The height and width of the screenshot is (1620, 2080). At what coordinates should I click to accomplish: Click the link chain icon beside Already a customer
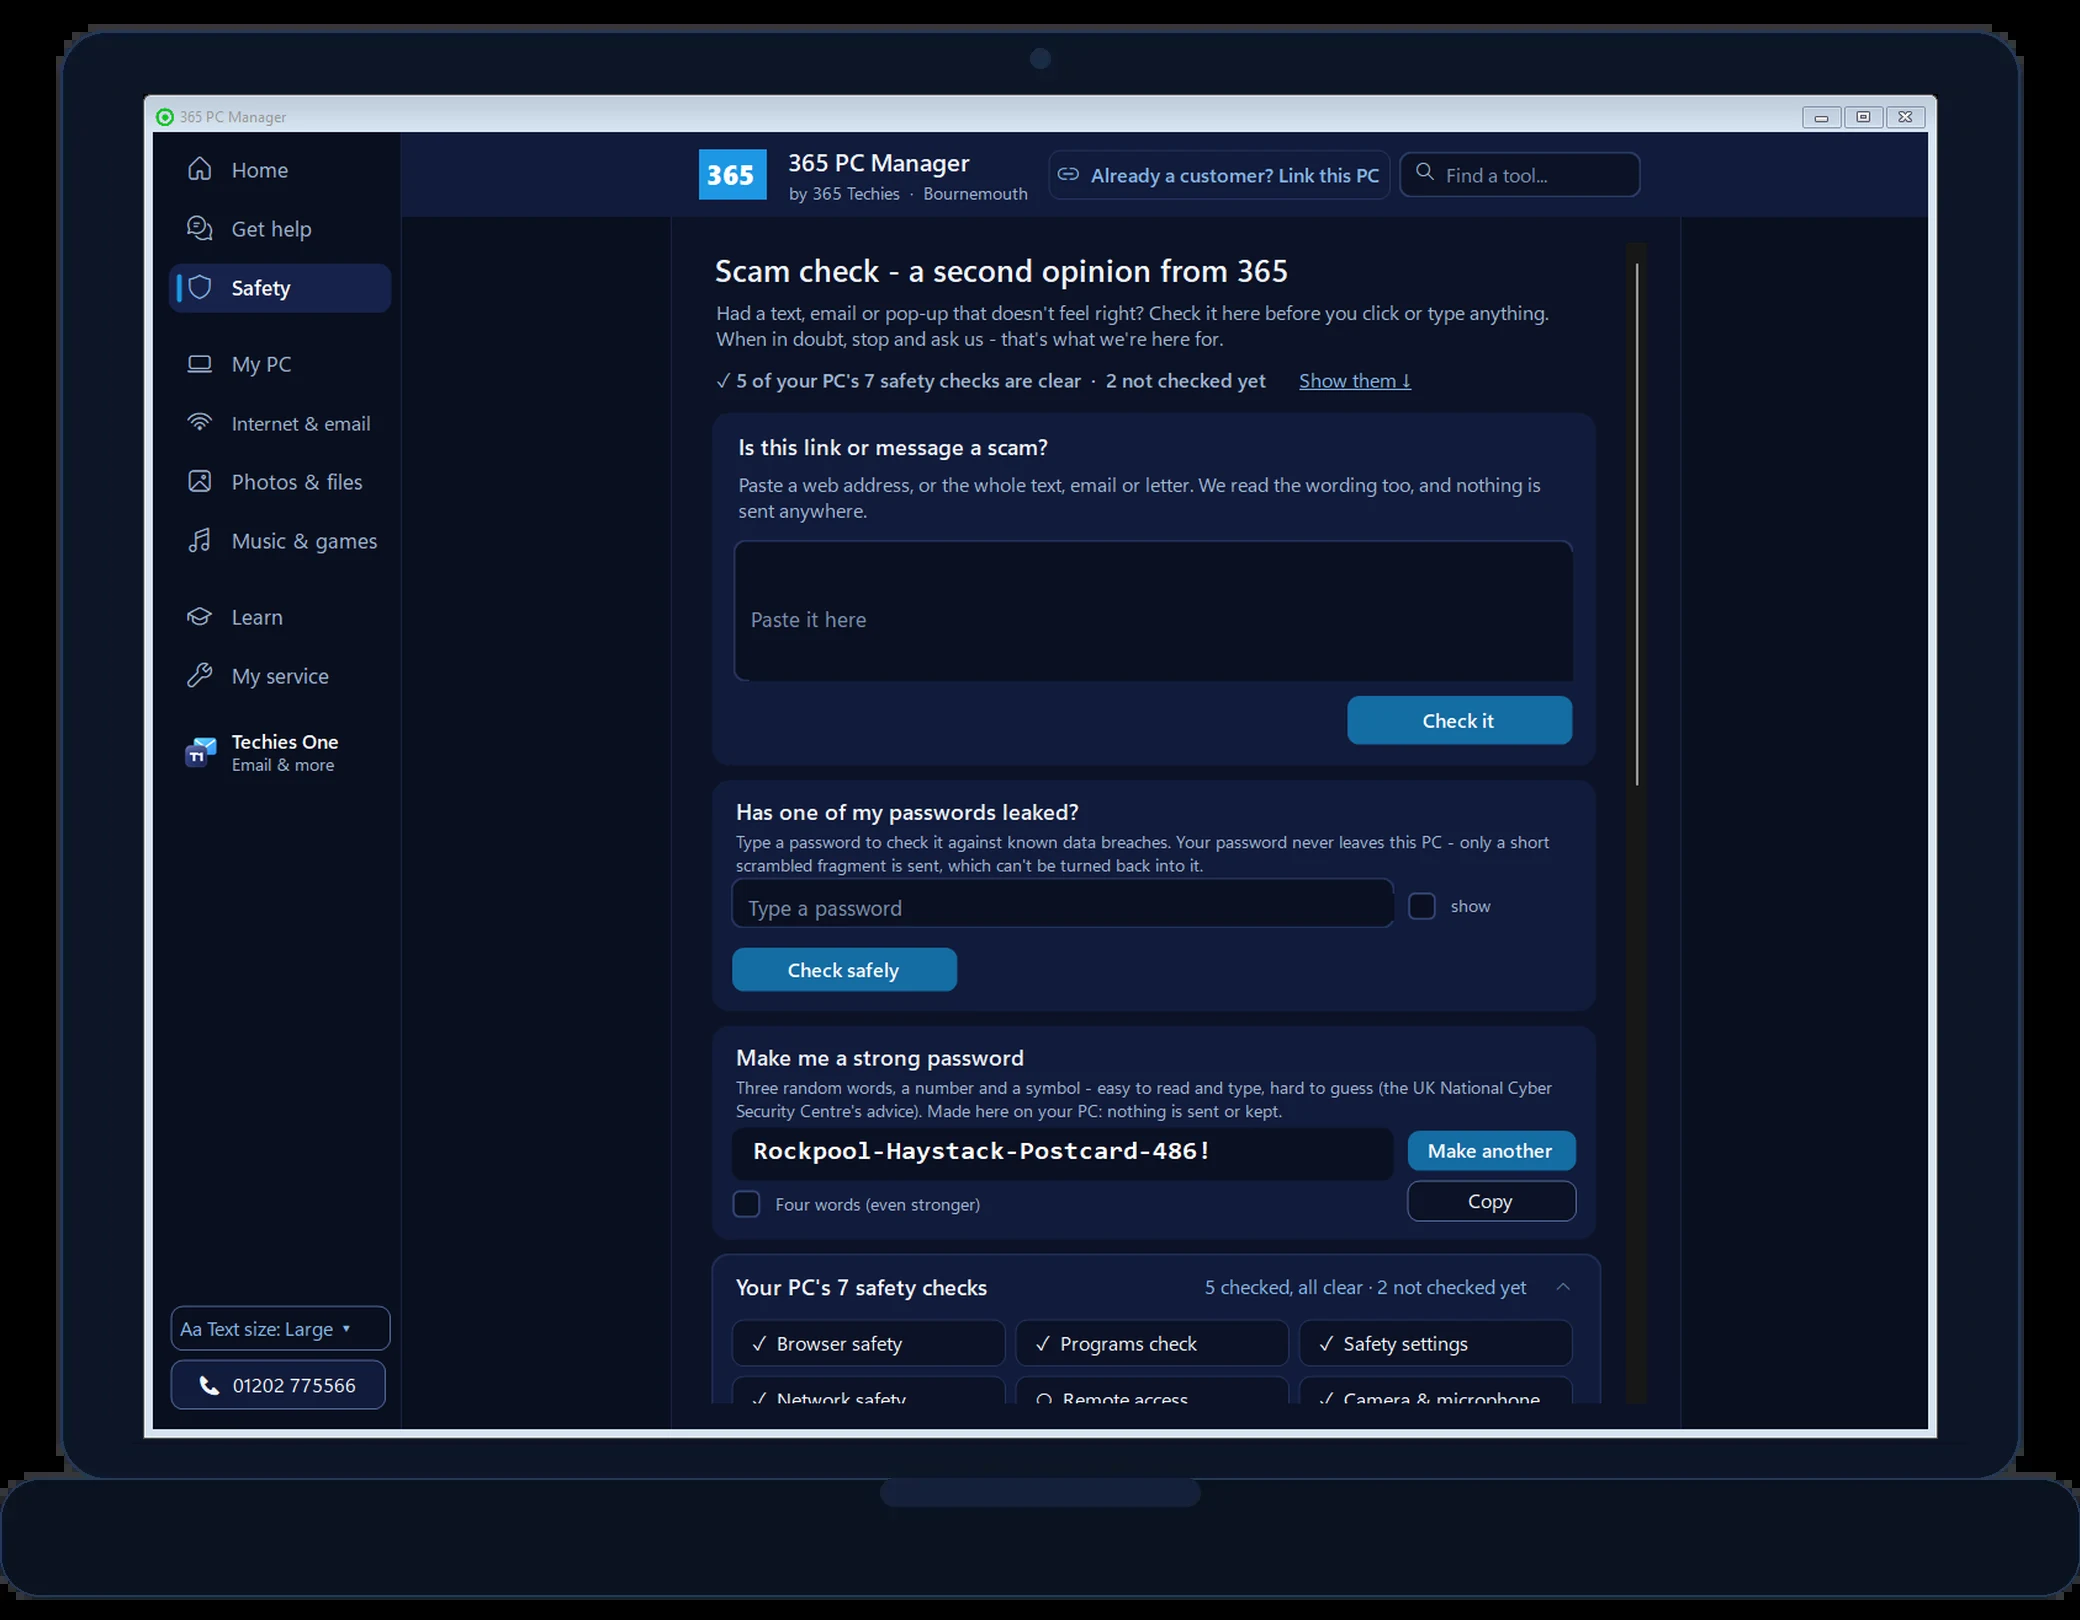1068,174
